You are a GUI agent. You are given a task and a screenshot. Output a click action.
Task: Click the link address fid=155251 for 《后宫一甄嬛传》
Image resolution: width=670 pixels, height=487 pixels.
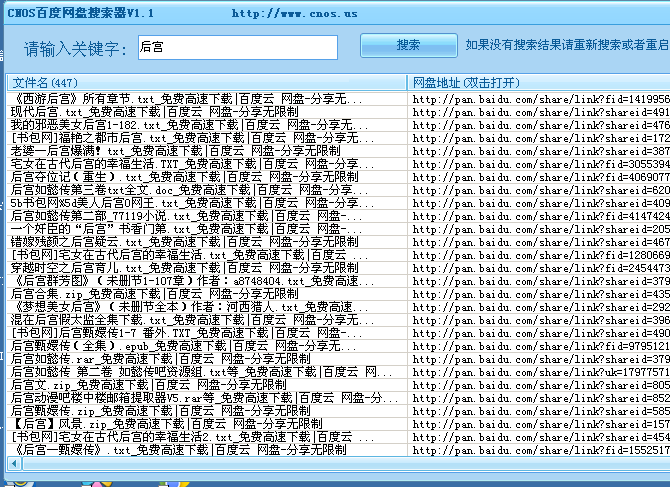(x=541, y=450)
